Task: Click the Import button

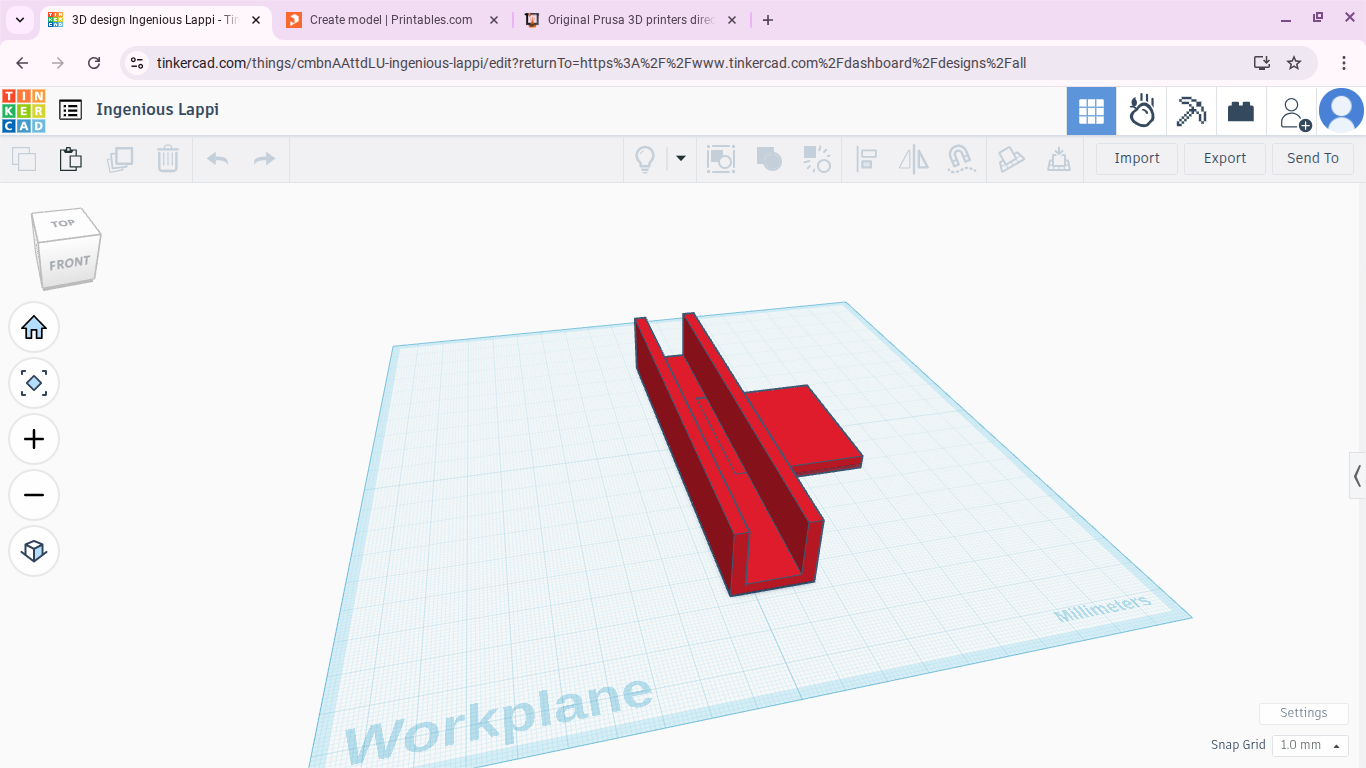Action: [x=1137, y=158]
